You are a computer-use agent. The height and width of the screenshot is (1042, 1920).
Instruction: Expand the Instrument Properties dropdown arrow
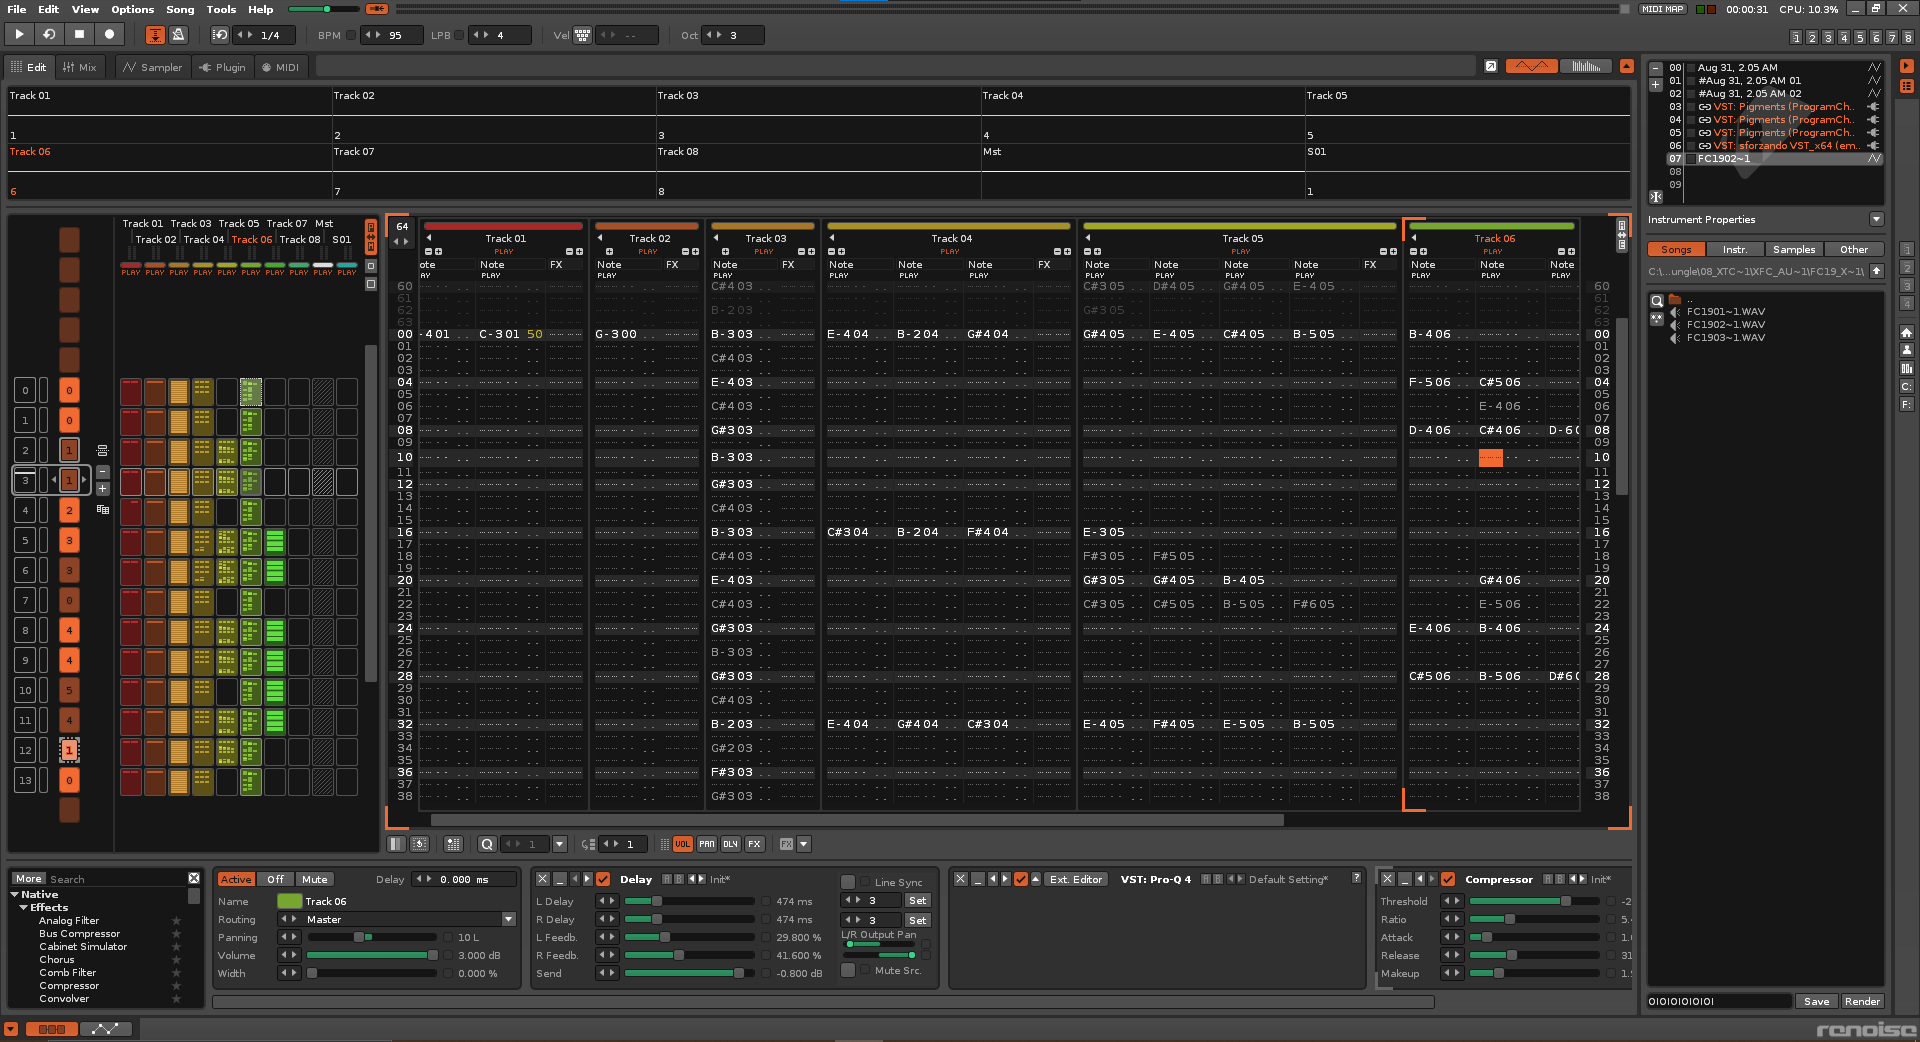[1876, 219]
